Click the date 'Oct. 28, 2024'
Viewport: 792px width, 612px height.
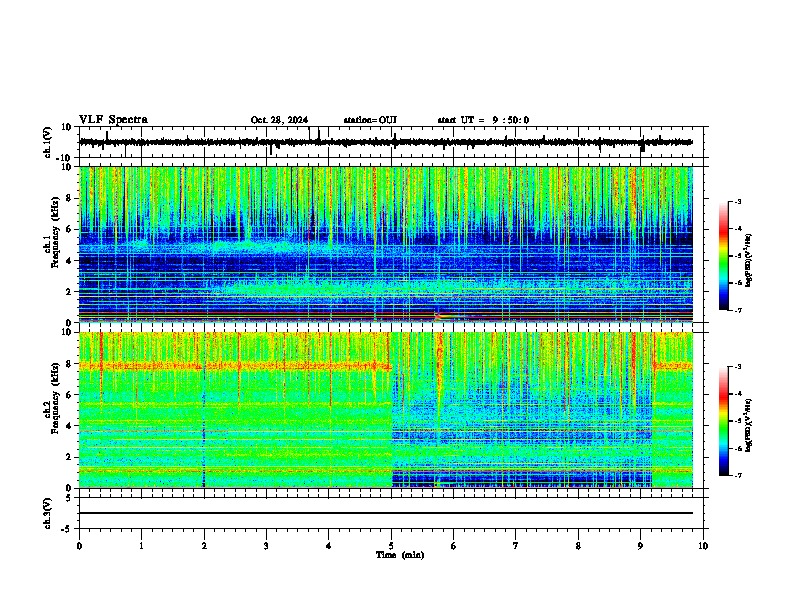coord(279,120)
